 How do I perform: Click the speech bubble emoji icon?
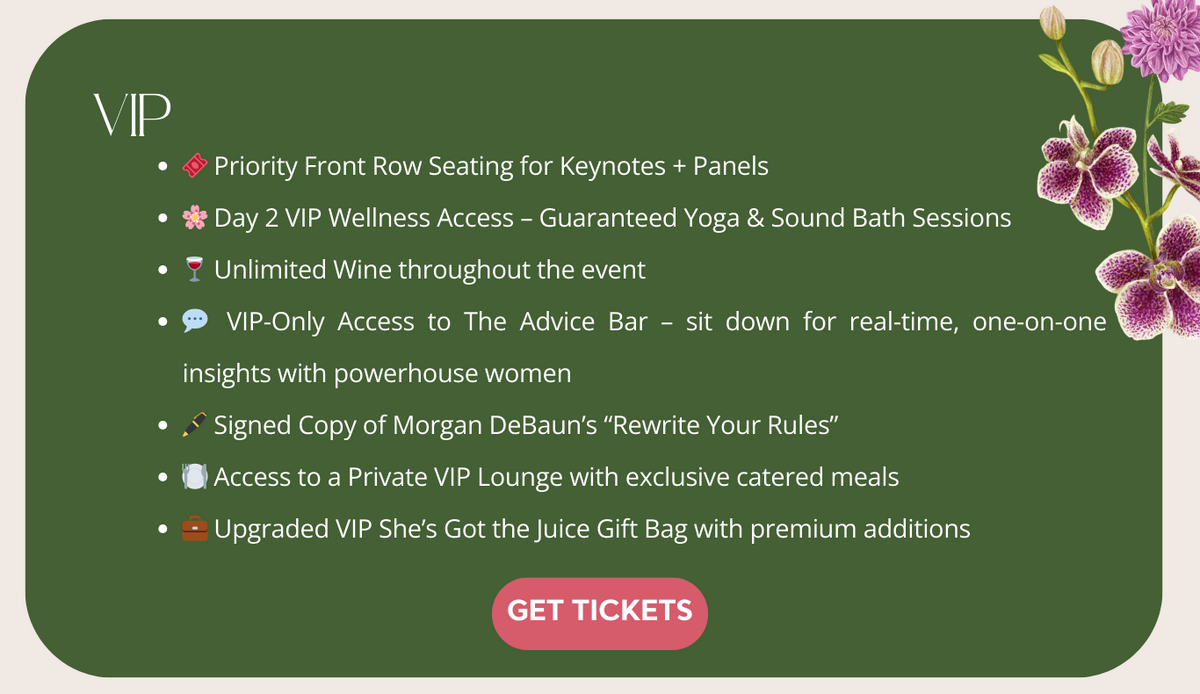[x=195, y=322]
